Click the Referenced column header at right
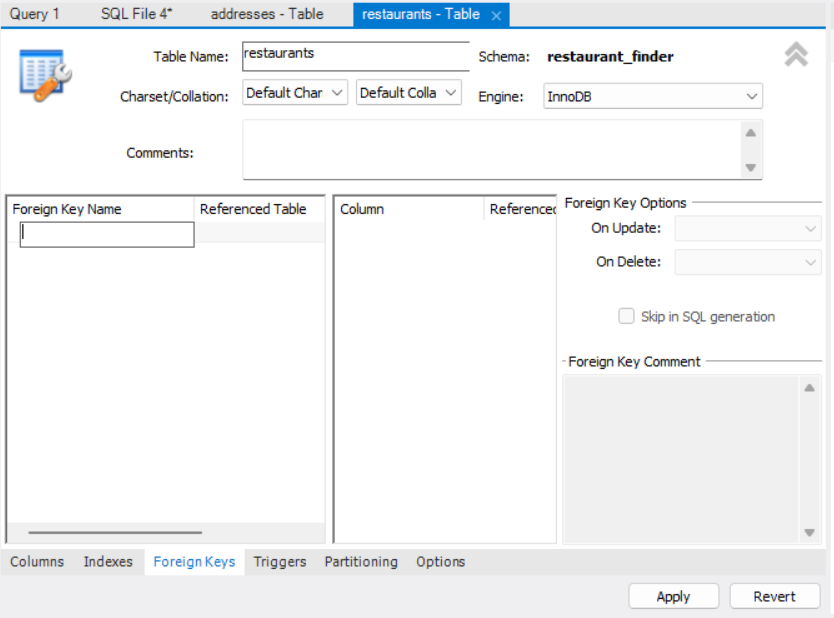Screen dimensions: 834x618 521,209
